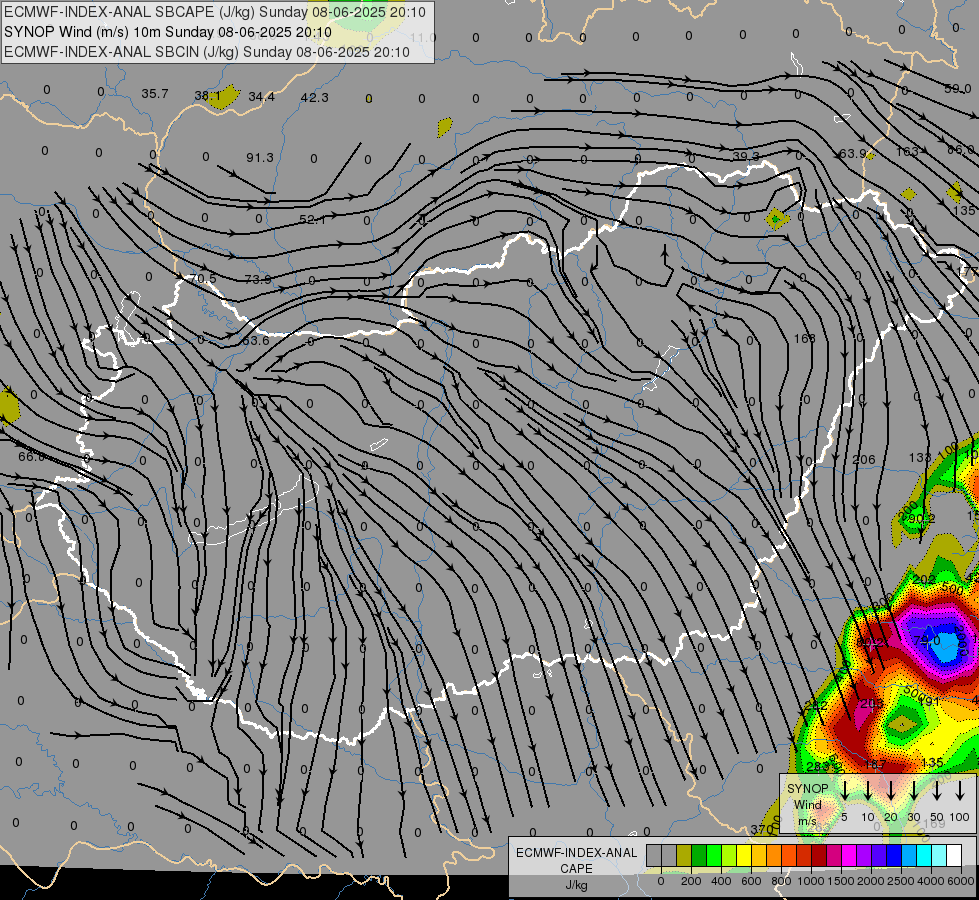Viewport: 979px width, 900px height.
Task: Click the 30 m/s wind arrow in legend
Action: click(x=914, y=790)
